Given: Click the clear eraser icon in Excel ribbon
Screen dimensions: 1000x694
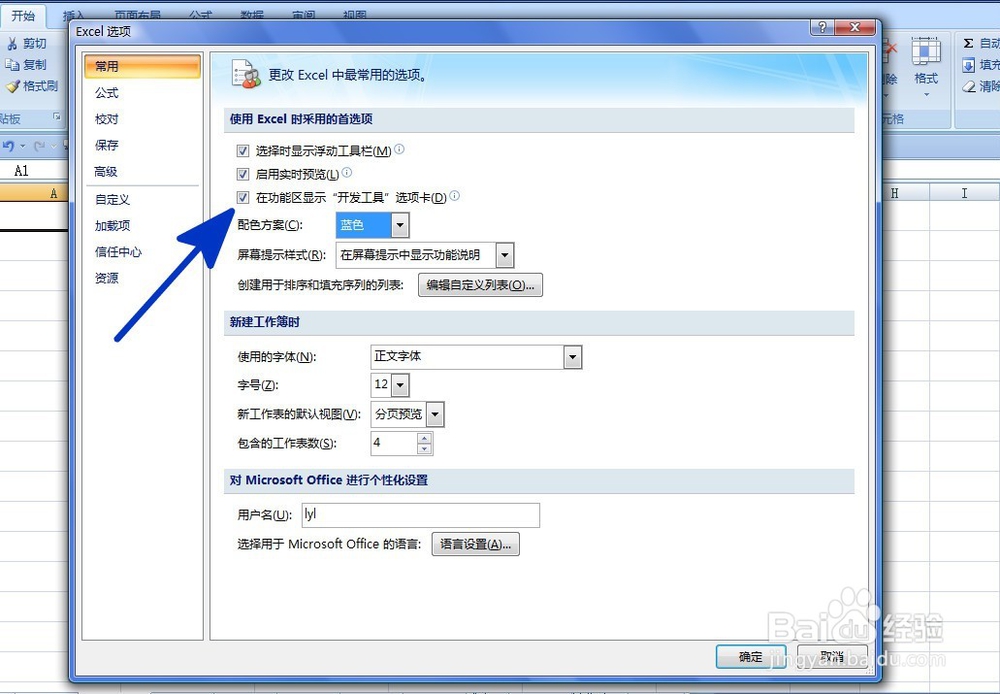Looking at the screenshot, I should point(969,86).
